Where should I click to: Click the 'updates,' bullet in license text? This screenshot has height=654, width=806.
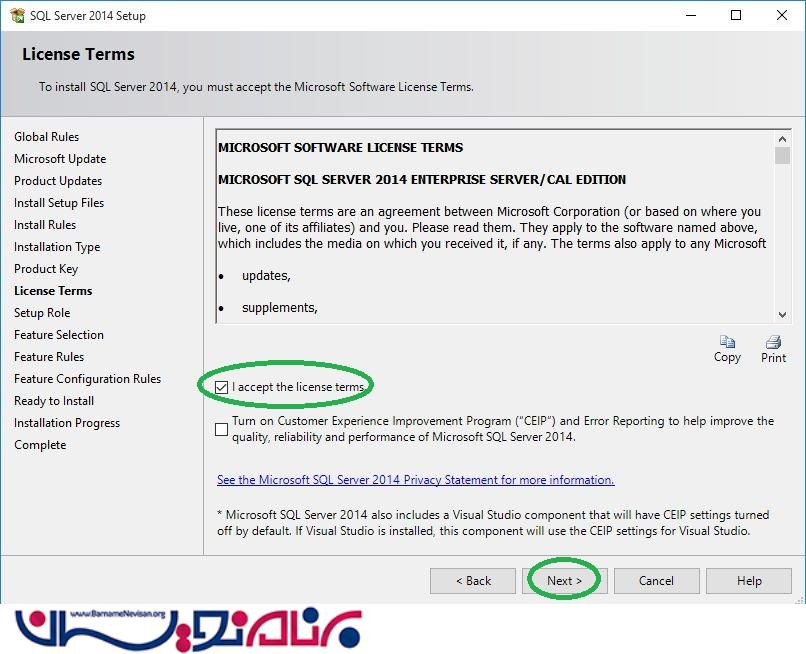tap(266, 276)
